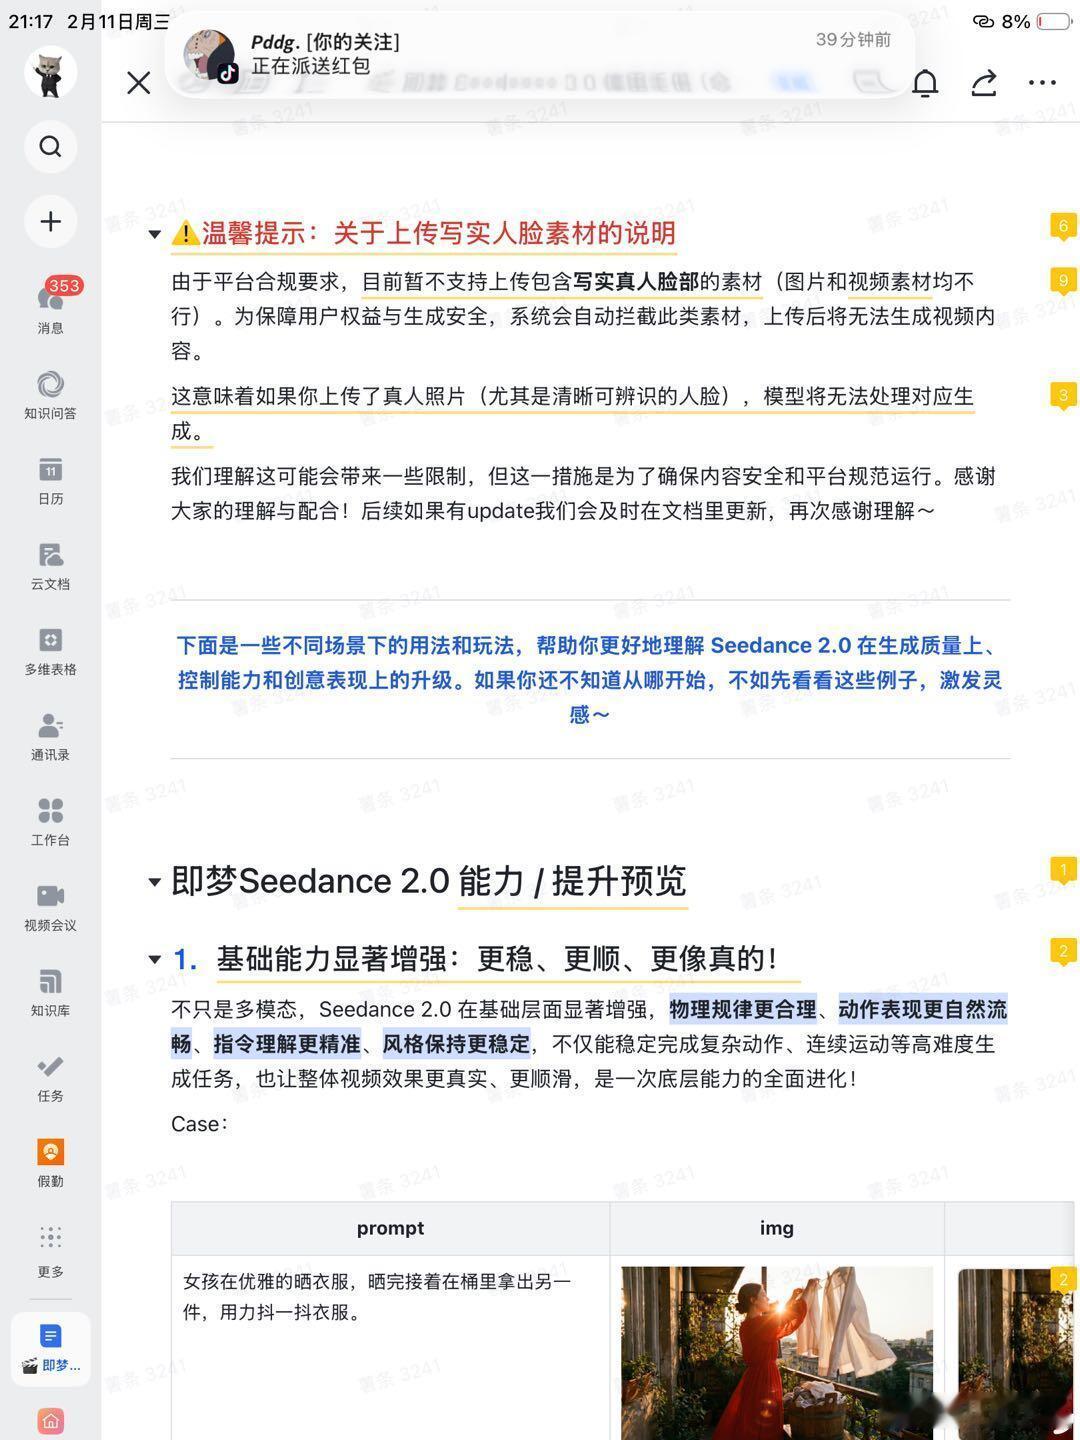Open 视频会议 video meeting in sidebar

pyautogui.click(x=50, y=907)
